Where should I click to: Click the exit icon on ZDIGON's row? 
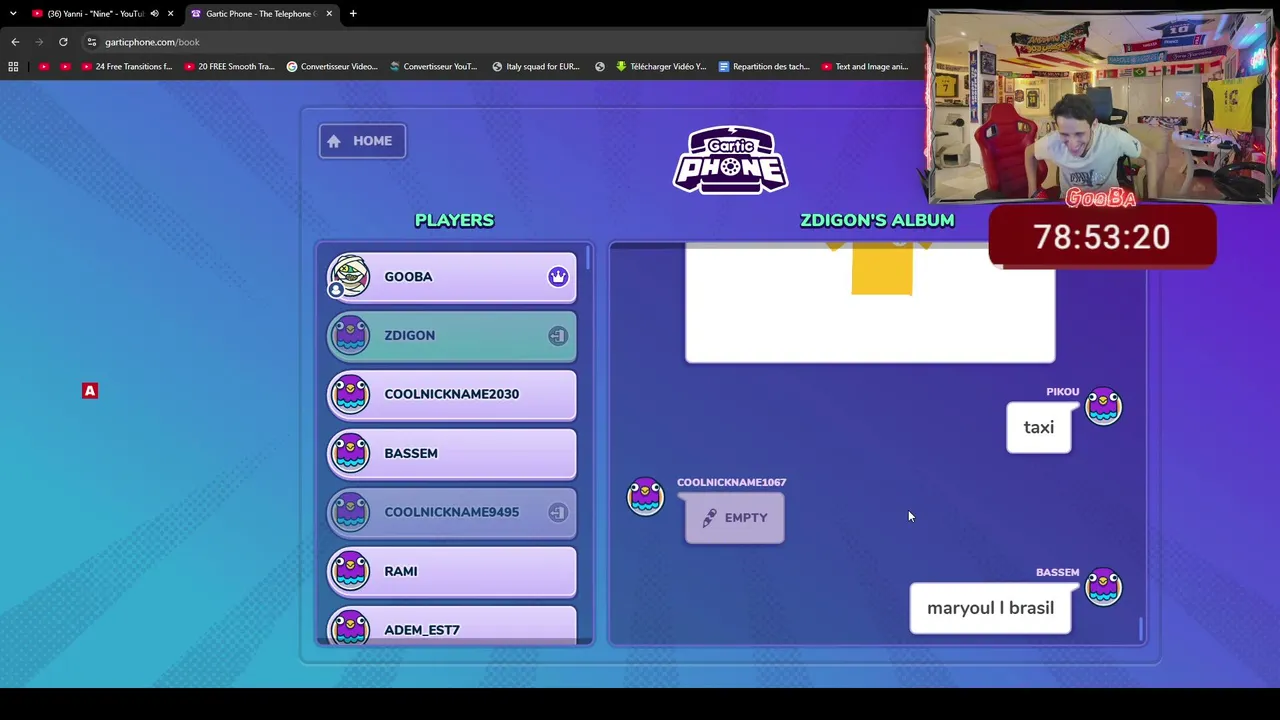[558, 336]
